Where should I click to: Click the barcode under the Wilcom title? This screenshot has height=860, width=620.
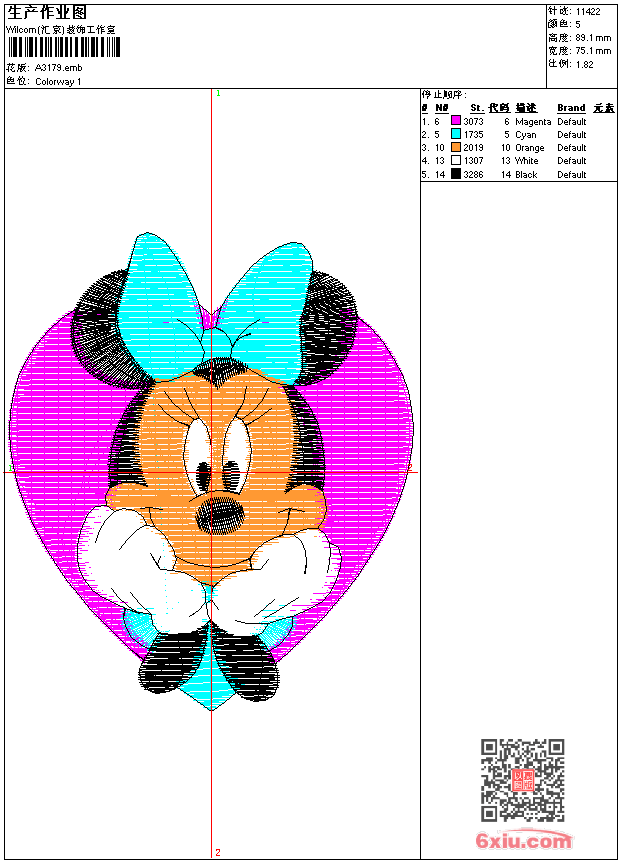tap(64, 47)
